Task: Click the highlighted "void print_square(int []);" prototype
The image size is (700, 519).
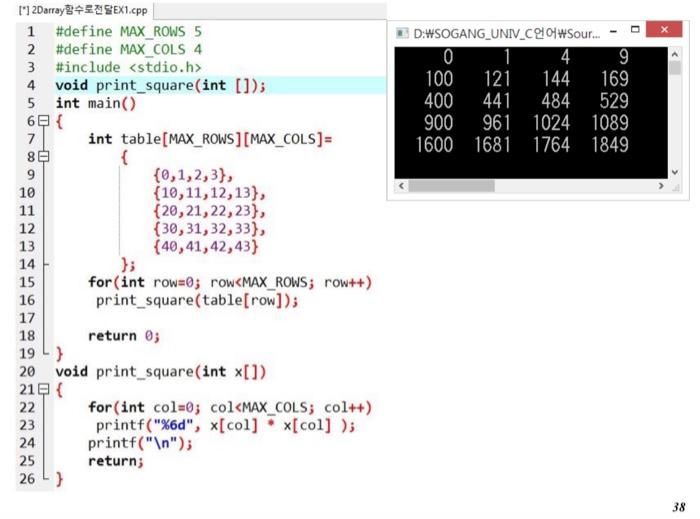Action: click(161, 85)
